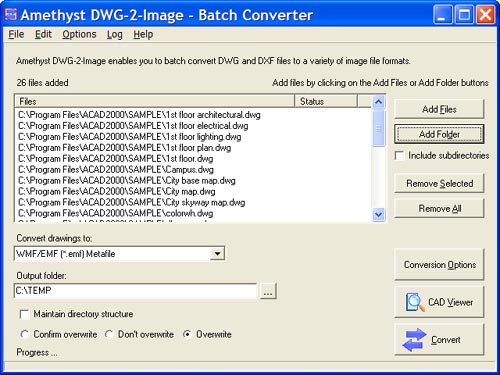The image size is (500, 375).
Task: Open the Options menu
Action: [79, 34]
